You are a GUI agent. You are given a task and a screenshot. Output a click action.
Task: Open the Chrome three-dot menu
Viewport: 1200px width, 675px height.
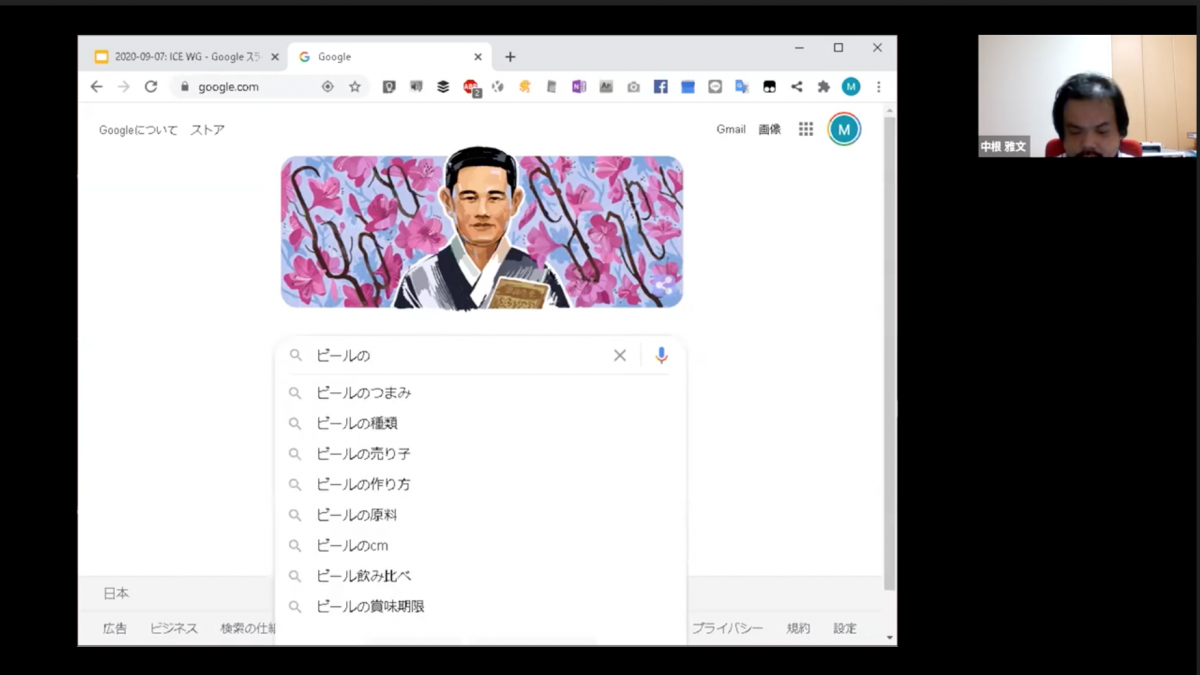tap(878, 87)
